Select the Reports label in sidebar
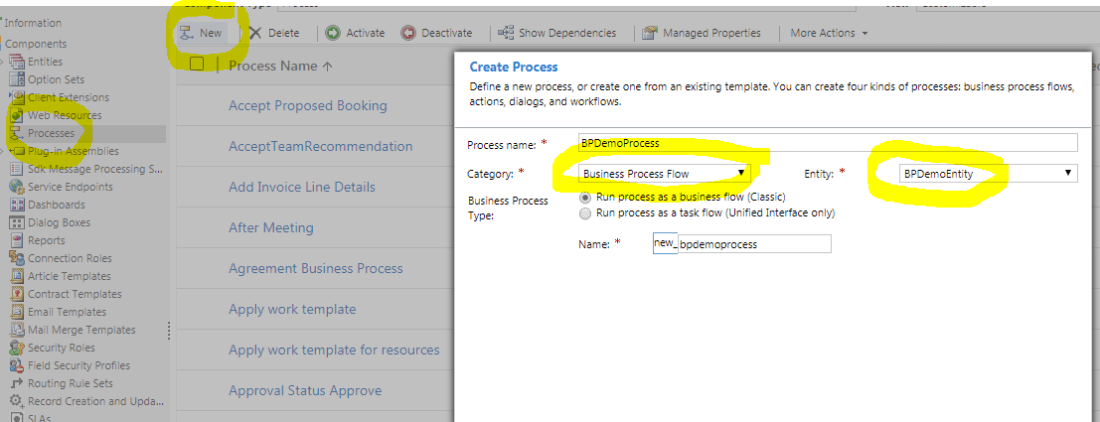Image resolution: width=1100 pixels, height=422 pixels. pyautogui.click(x=46, y=240)
